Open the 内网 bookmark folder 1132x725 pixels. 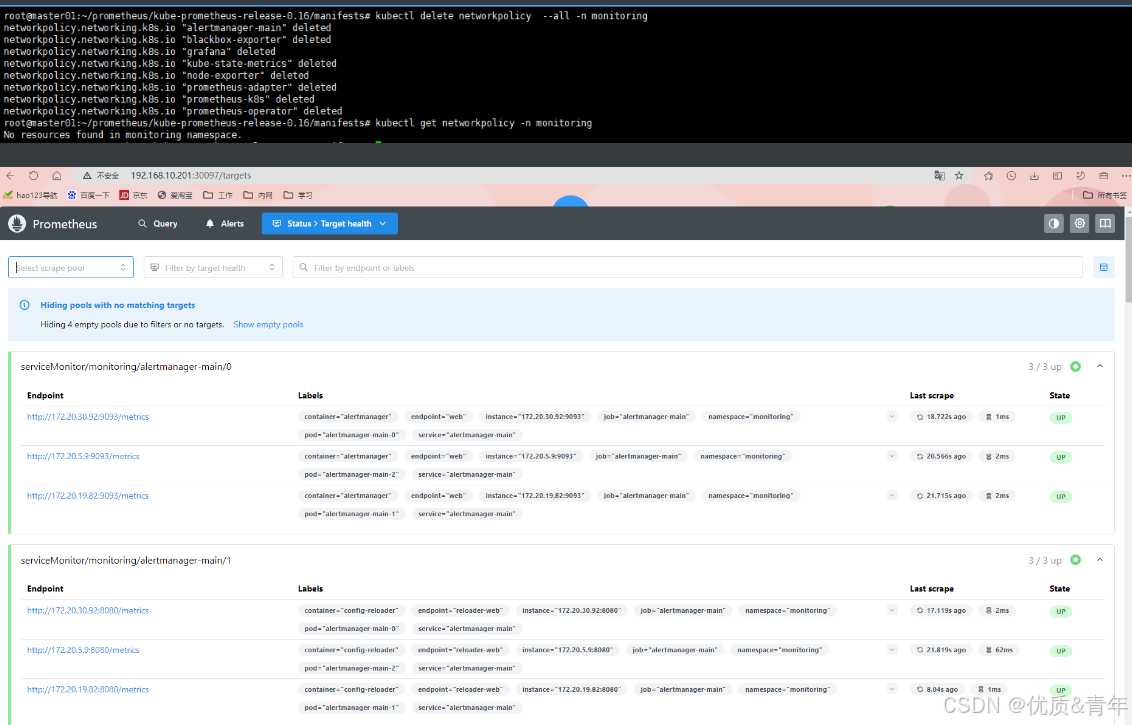pos(258,195)
